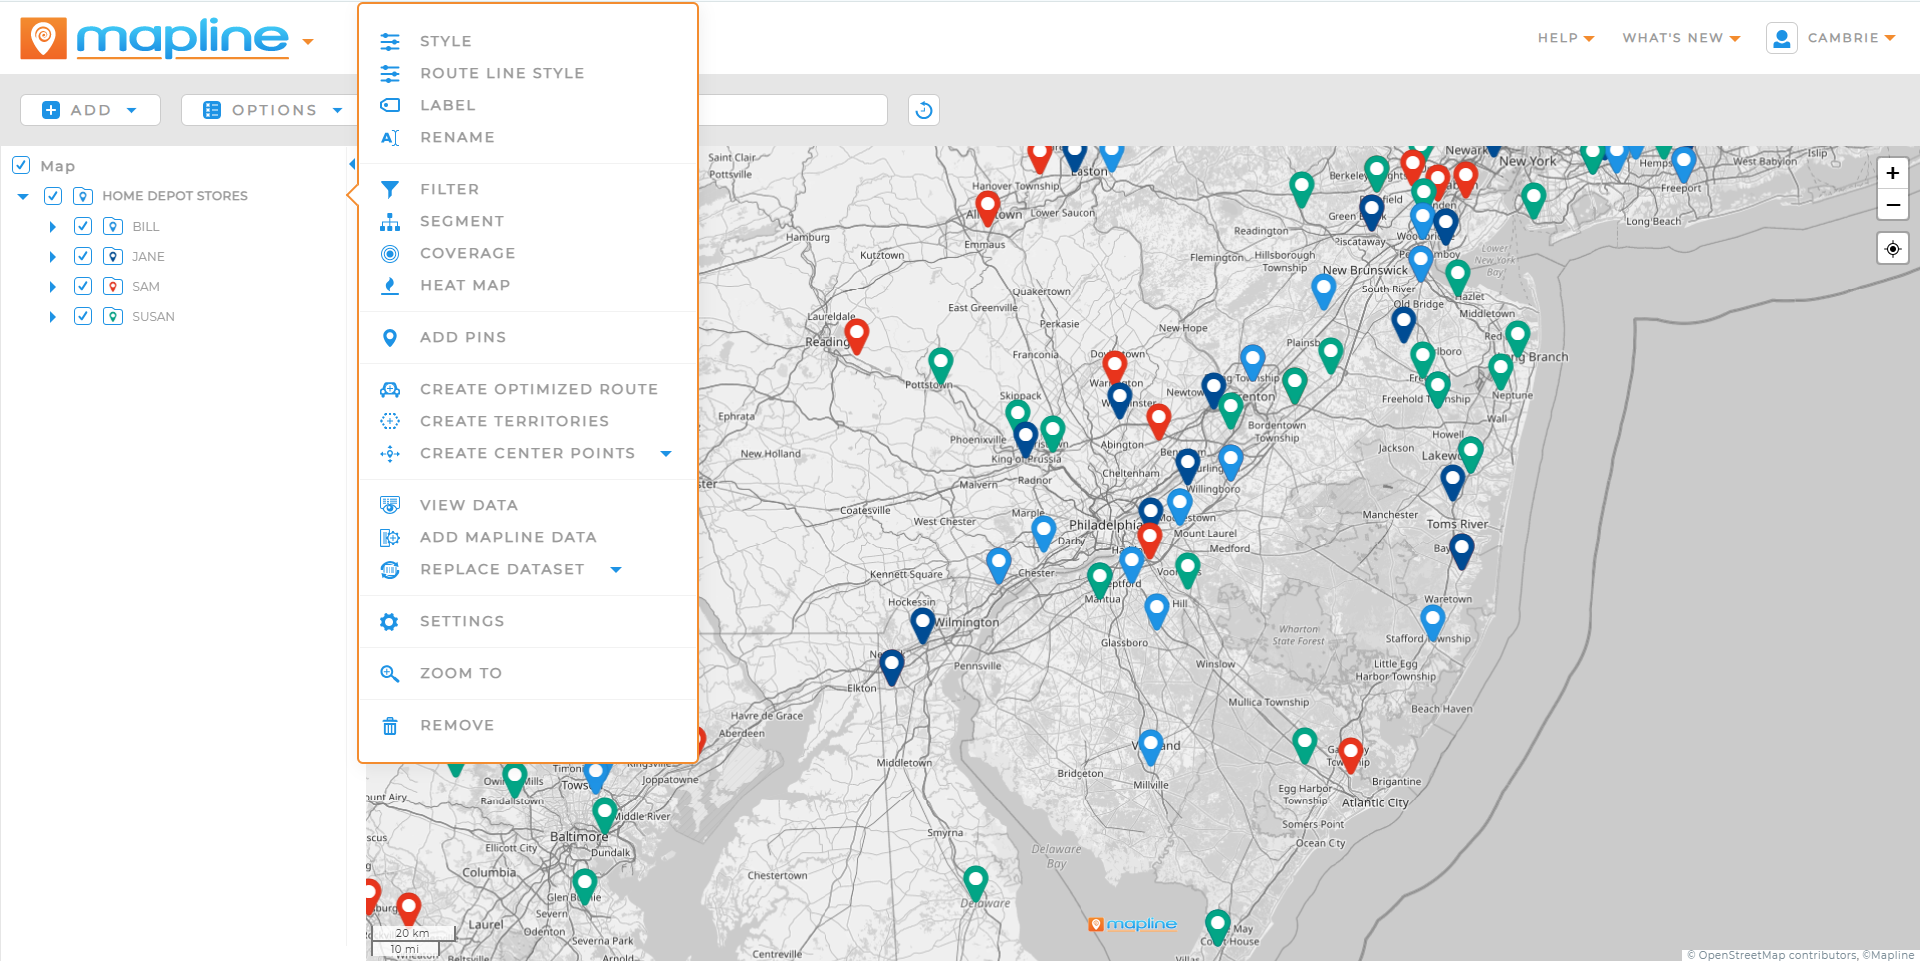
Task: Expand Replace Dataset submenu arrow
Action: click(x=616, y=569)
